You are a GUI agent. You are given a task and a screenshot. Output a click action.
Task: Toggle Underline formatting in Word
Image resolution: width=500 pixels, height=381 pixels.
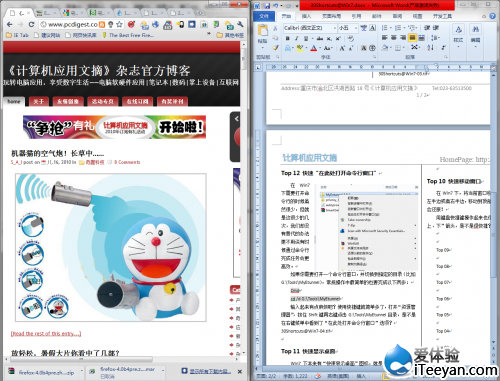306,39
